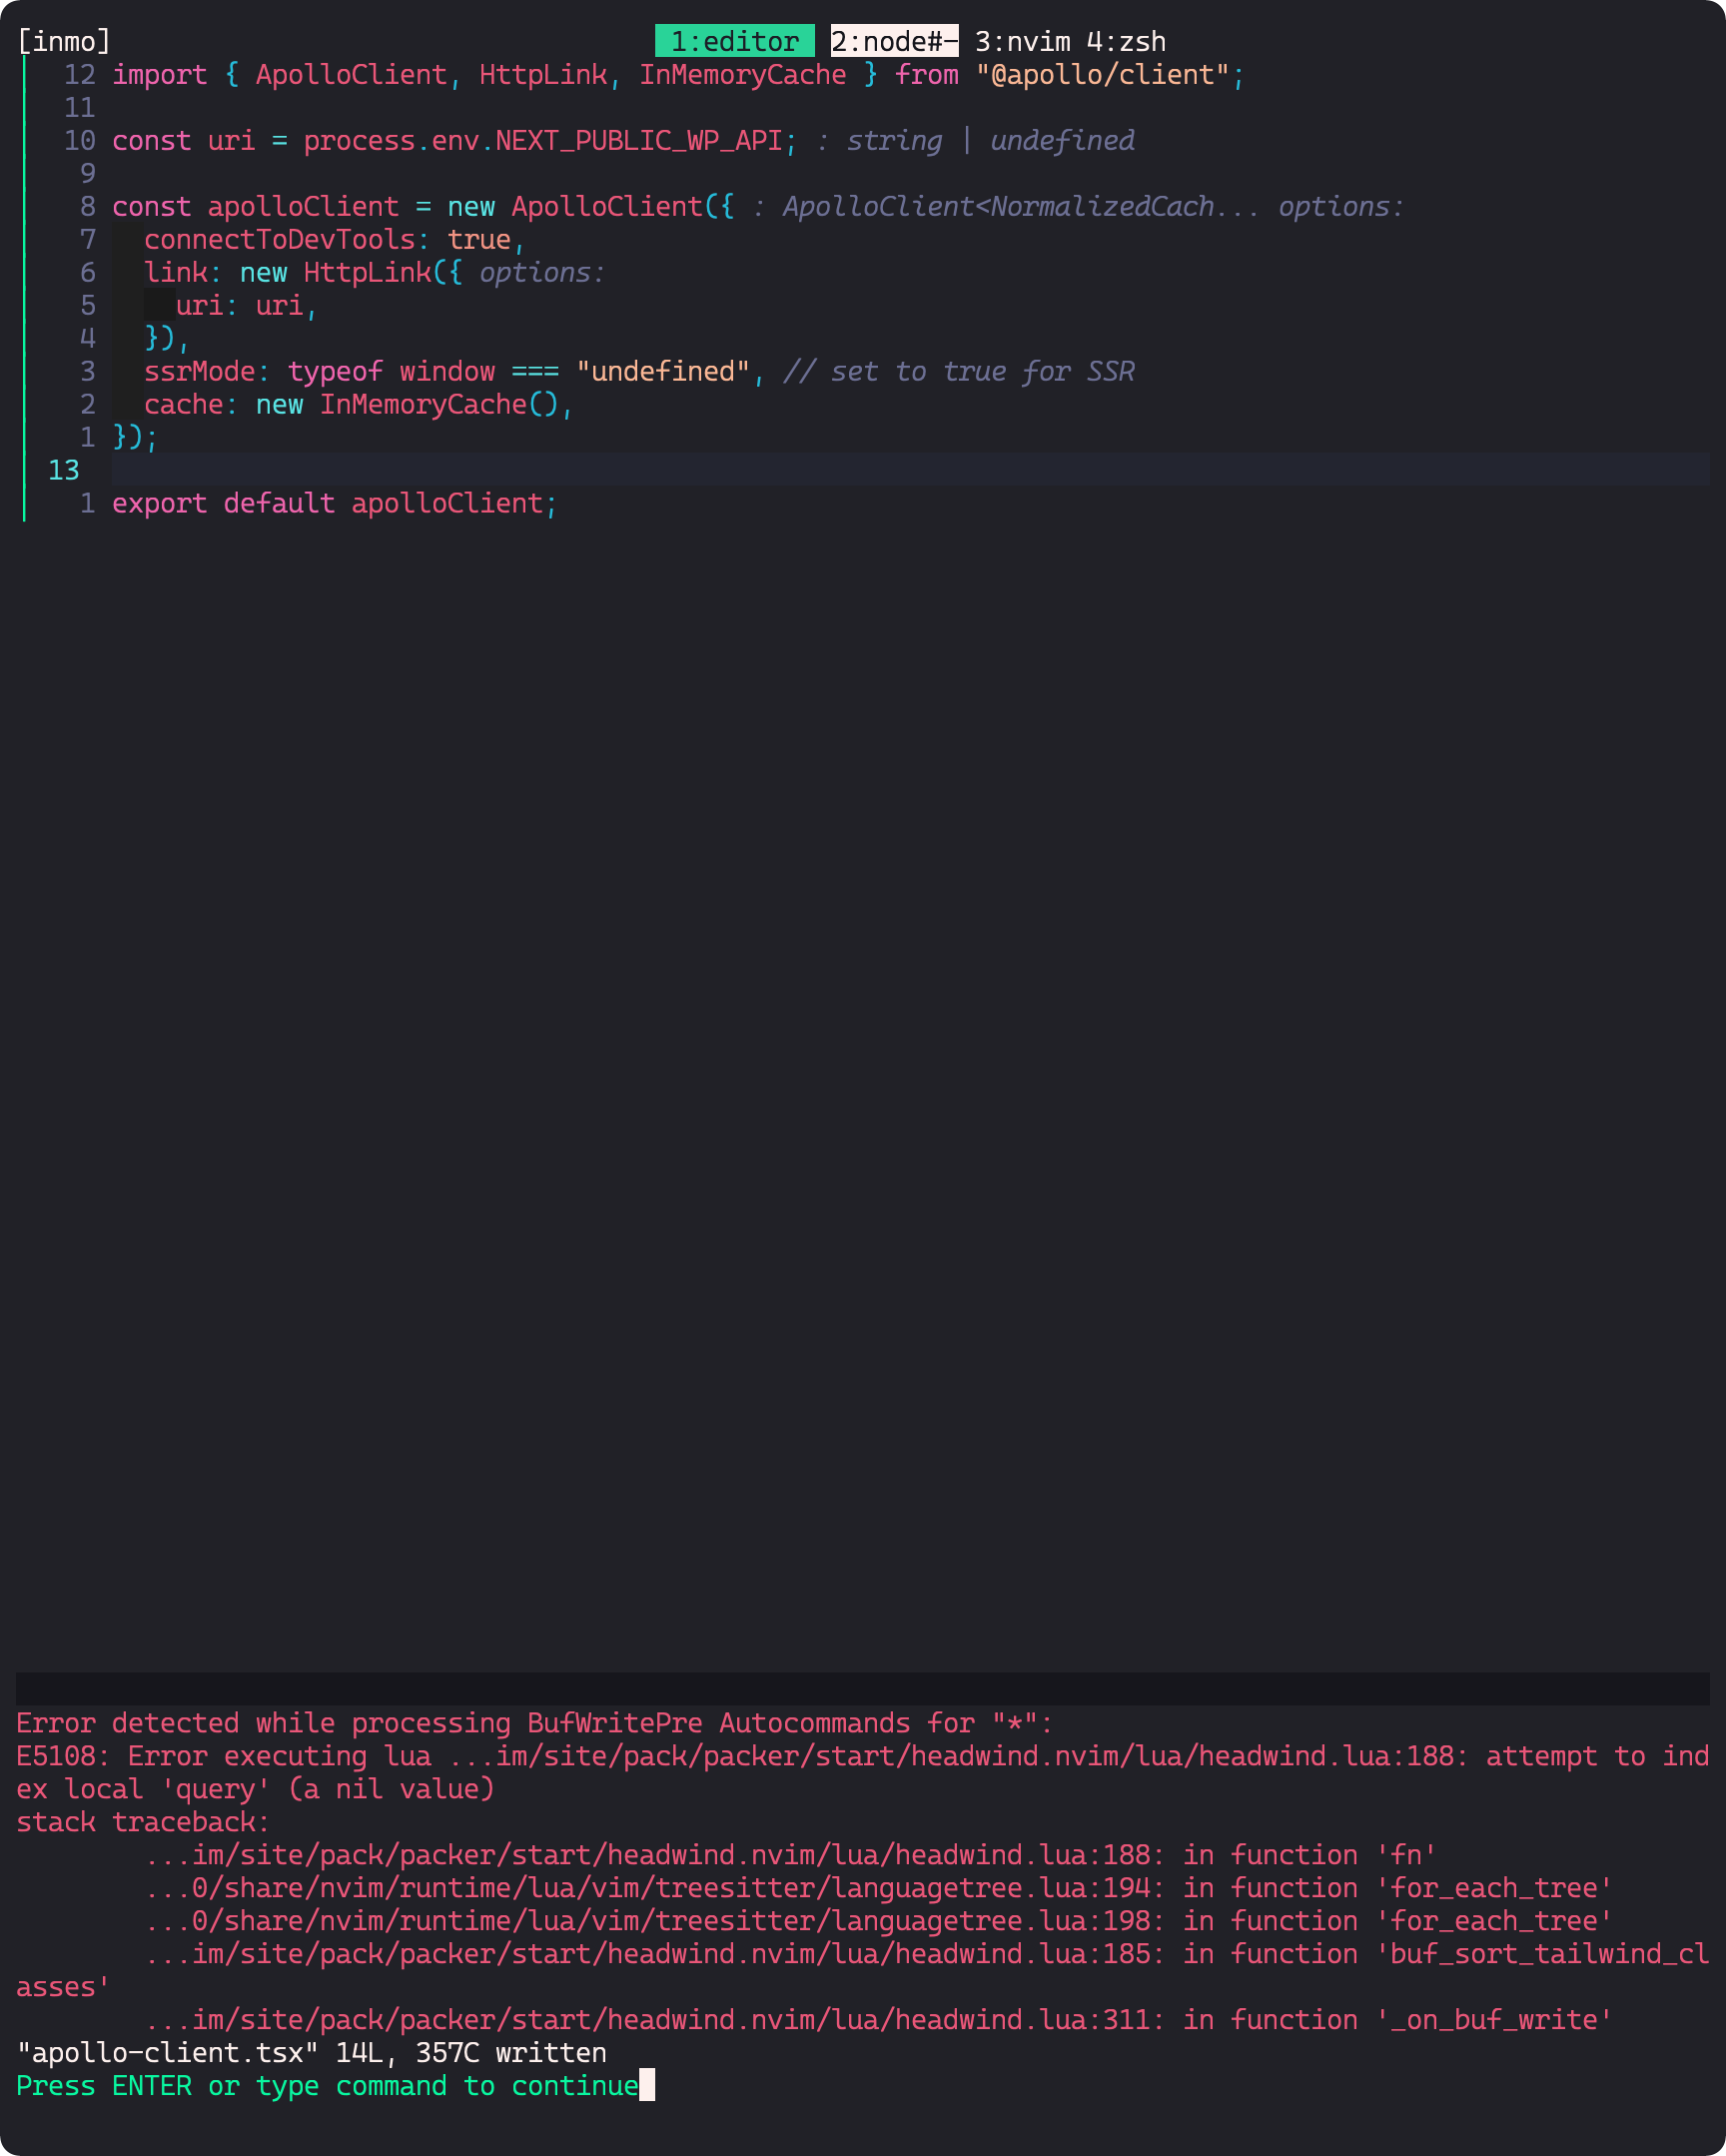Screen dimensions: 1726x2156
Task: Click the E5108 error line
Action: click(x=863, y=1772)
